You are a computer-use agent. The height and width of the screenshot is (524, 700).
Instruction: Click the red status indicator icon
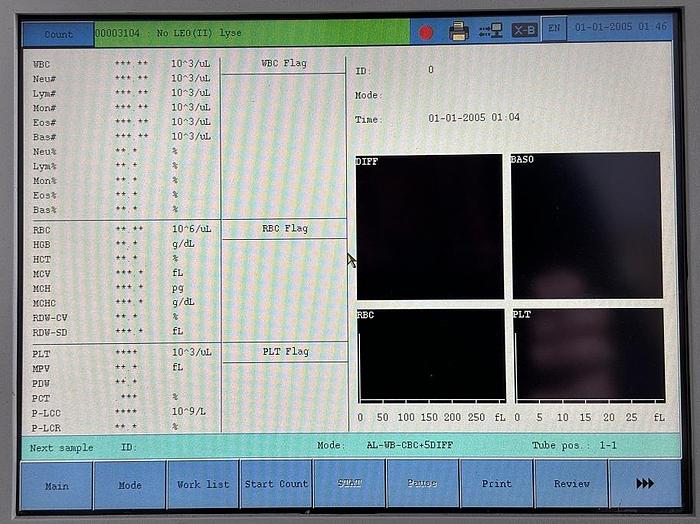tap(426, 32)
